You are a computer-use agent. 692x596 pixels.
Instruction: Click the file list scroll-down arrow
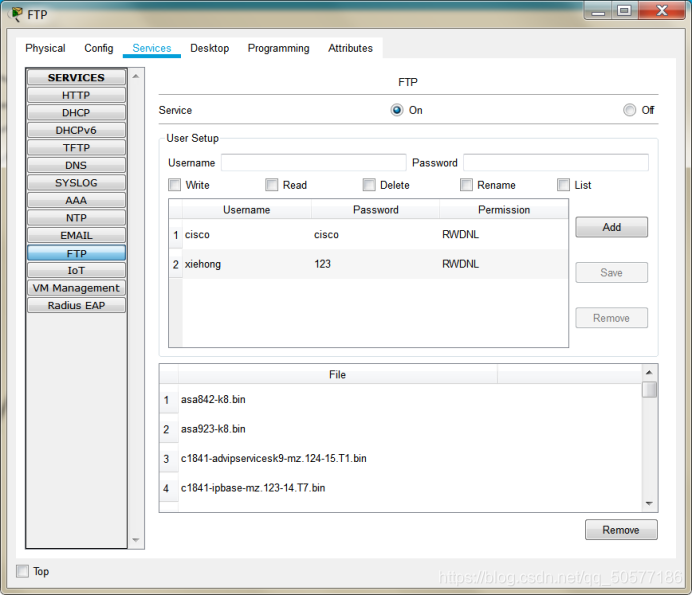(649, 503)
